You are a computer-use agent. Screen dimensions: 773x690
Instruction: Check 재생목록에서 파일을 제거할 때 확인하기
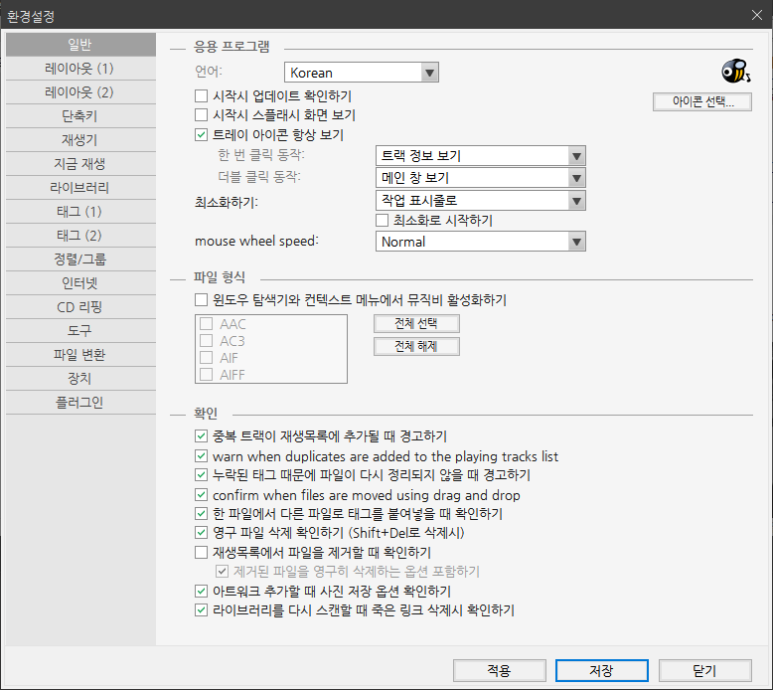coord(201,552)
